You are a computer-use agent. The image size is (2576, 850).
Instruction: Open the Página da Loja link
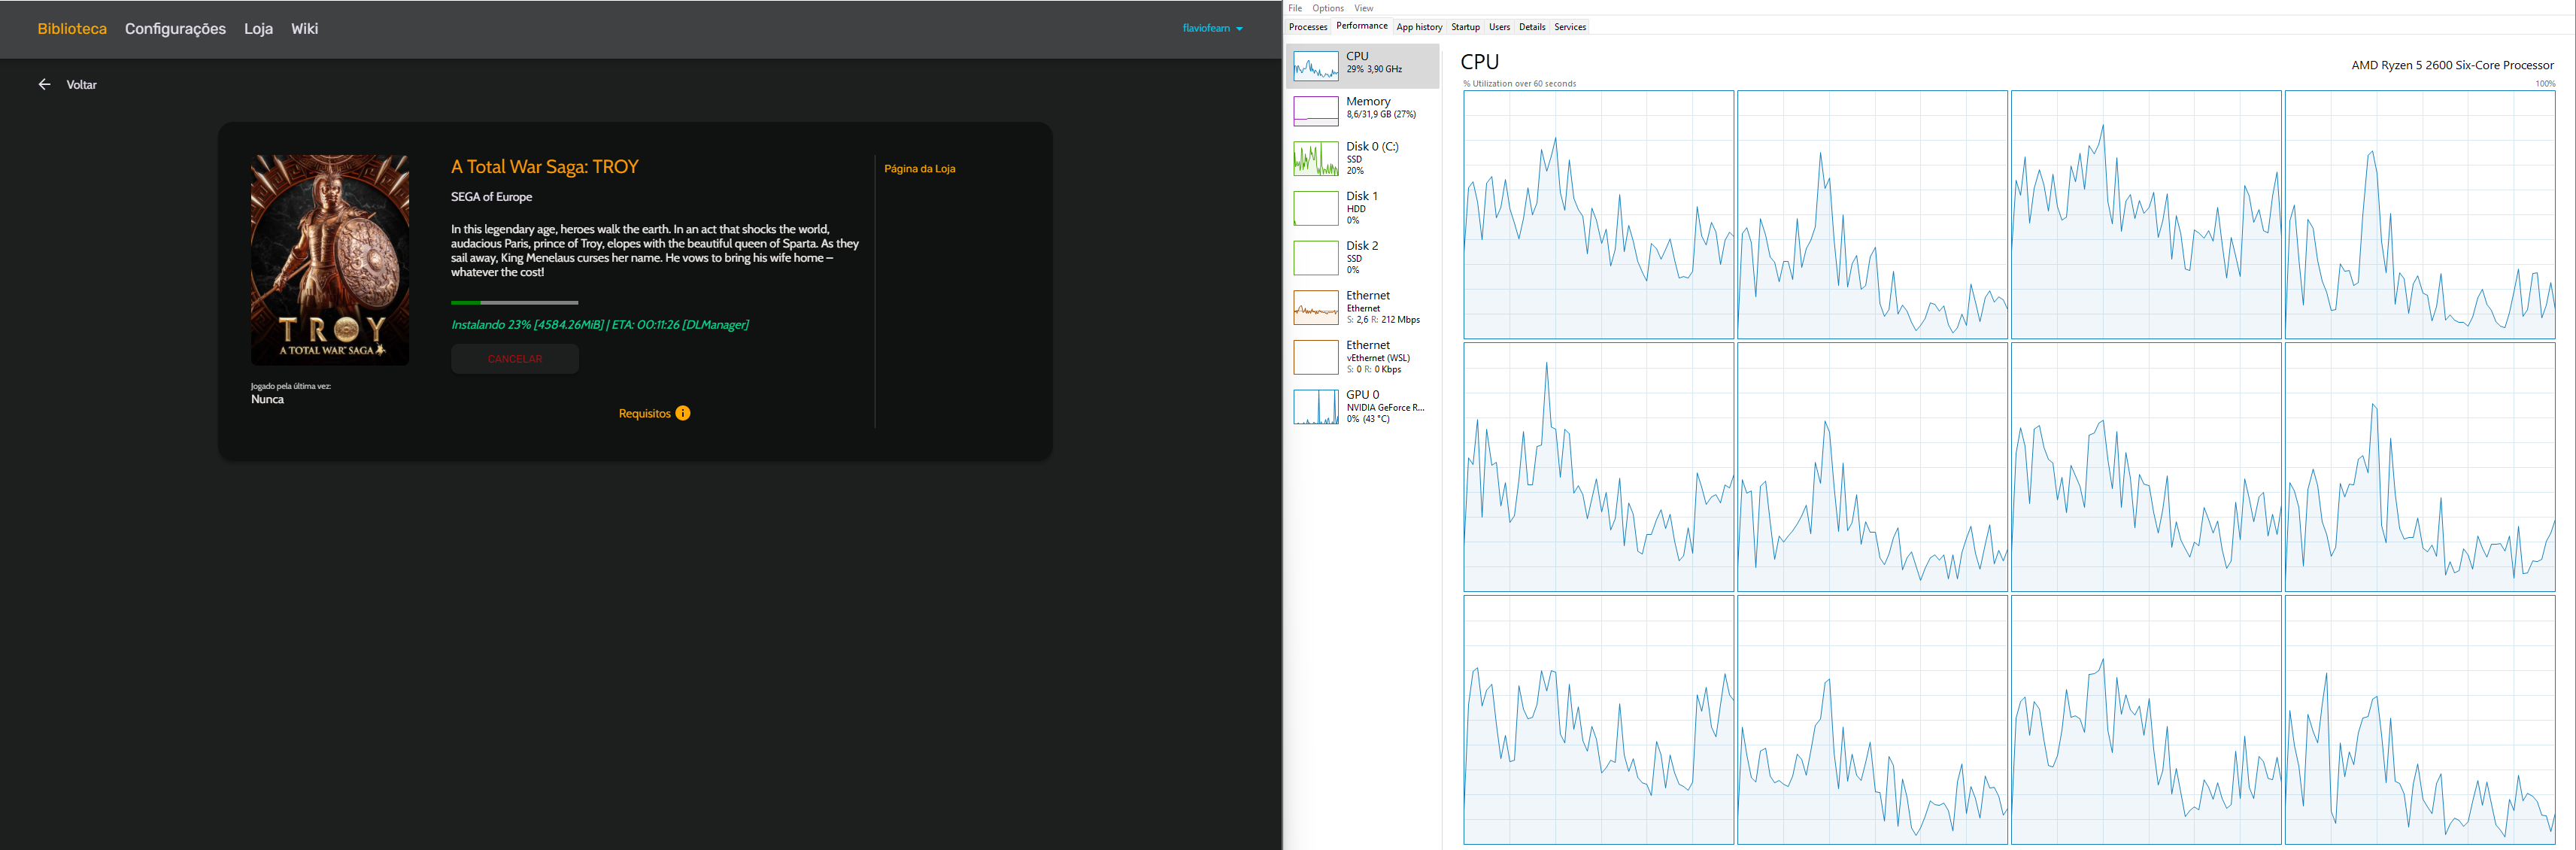click(x=919, y=168)
